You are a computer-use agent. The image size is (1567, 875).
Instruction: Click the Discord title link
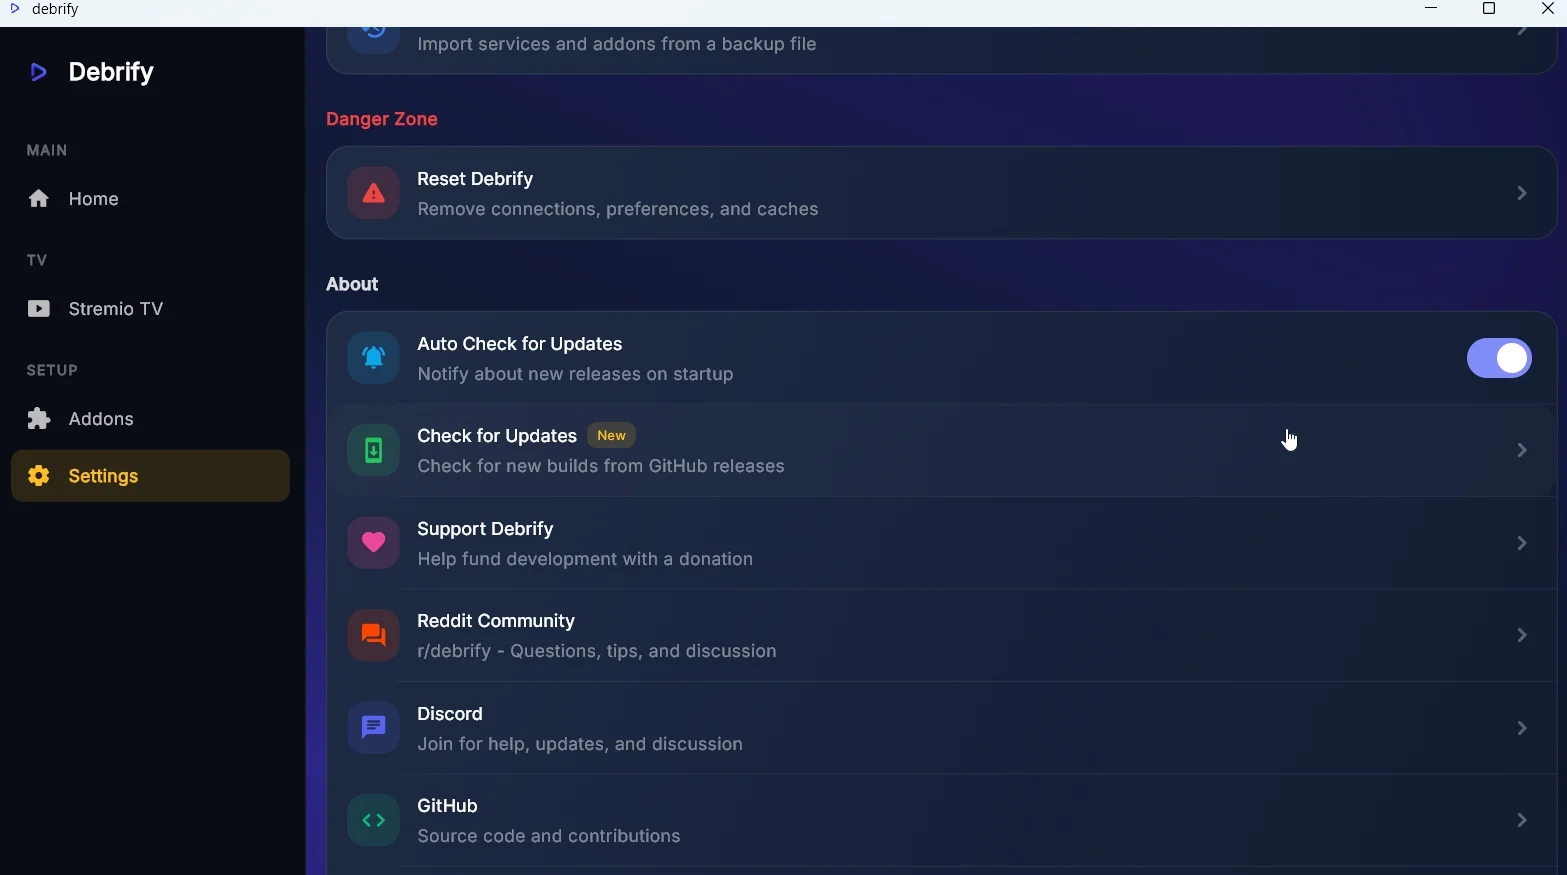tap(450, 715)
